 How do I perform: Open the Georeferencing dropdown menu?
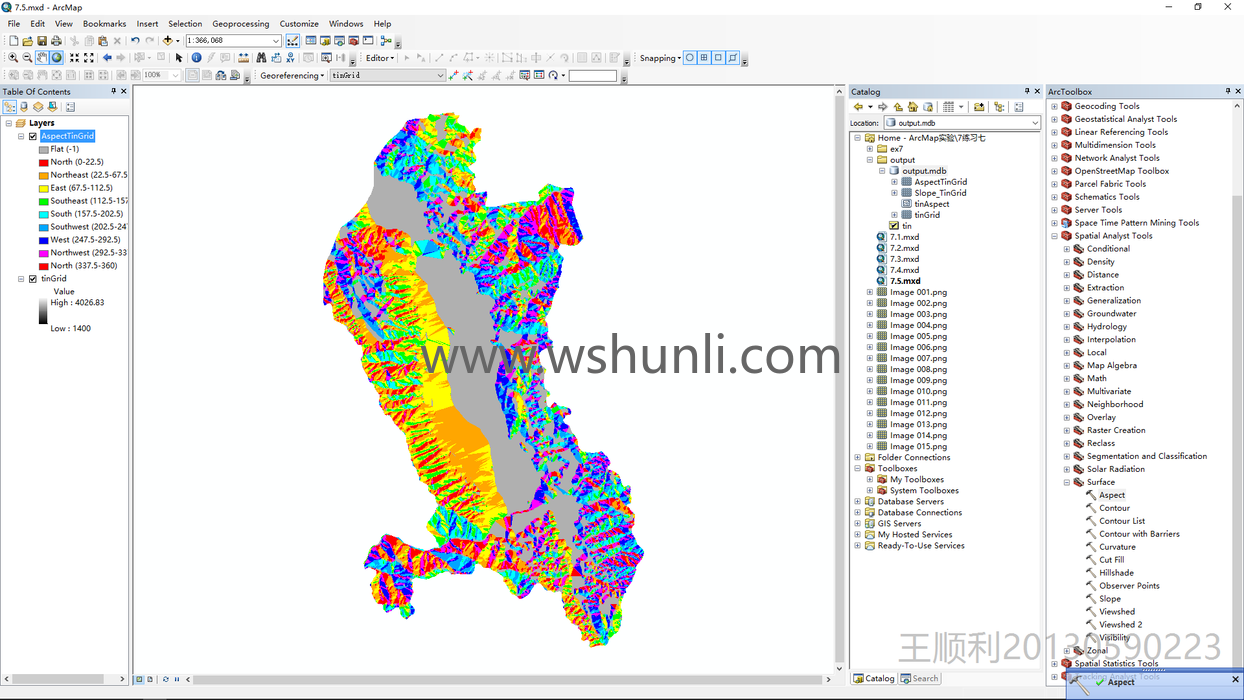coord(292,75)
